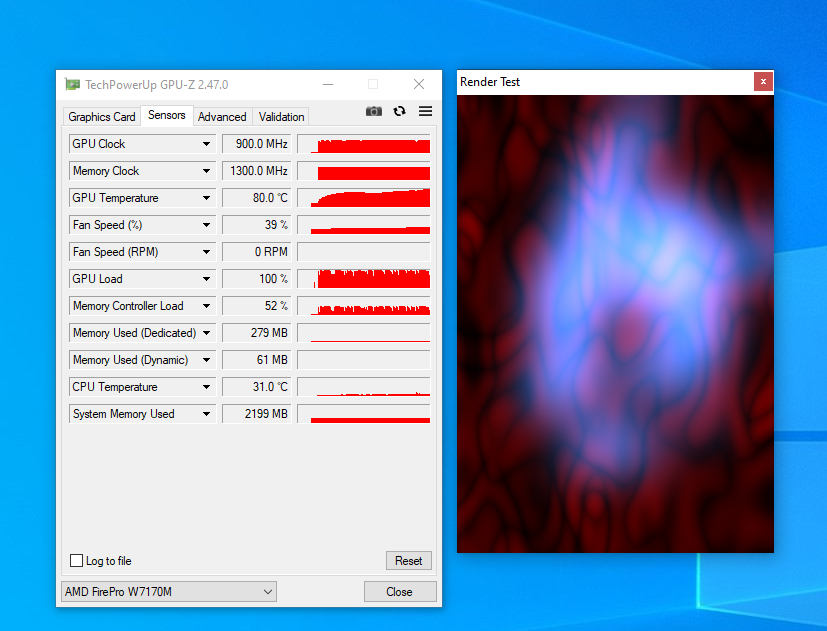This screenshot has height=631, width=827.
Task: Click the GPU-Z logo in the title bar
Action: [x=71, y=84]
